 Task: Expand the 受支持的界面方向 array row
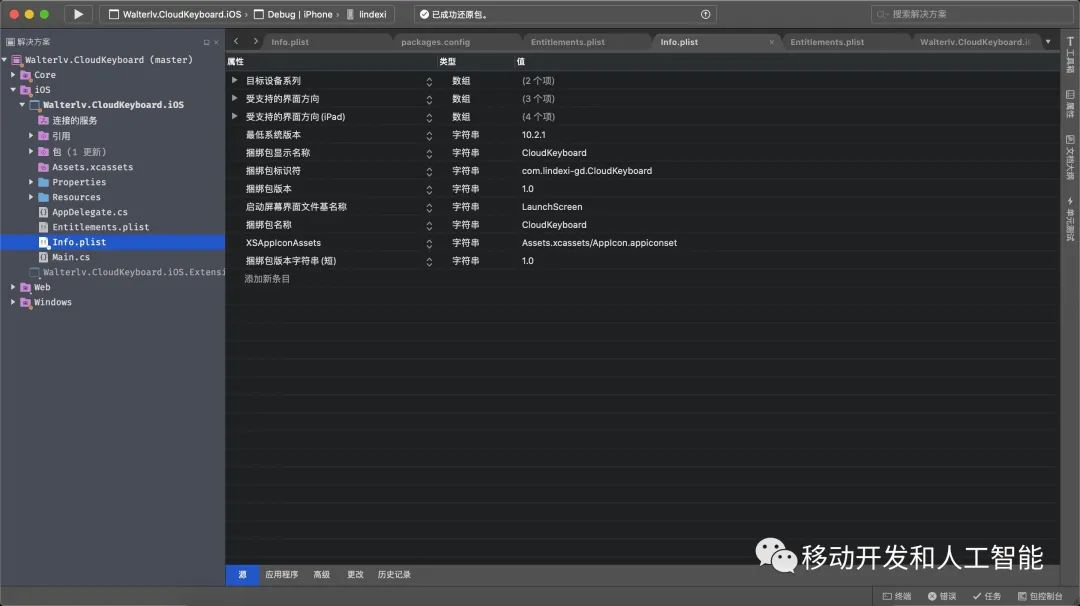coord(235,98)
